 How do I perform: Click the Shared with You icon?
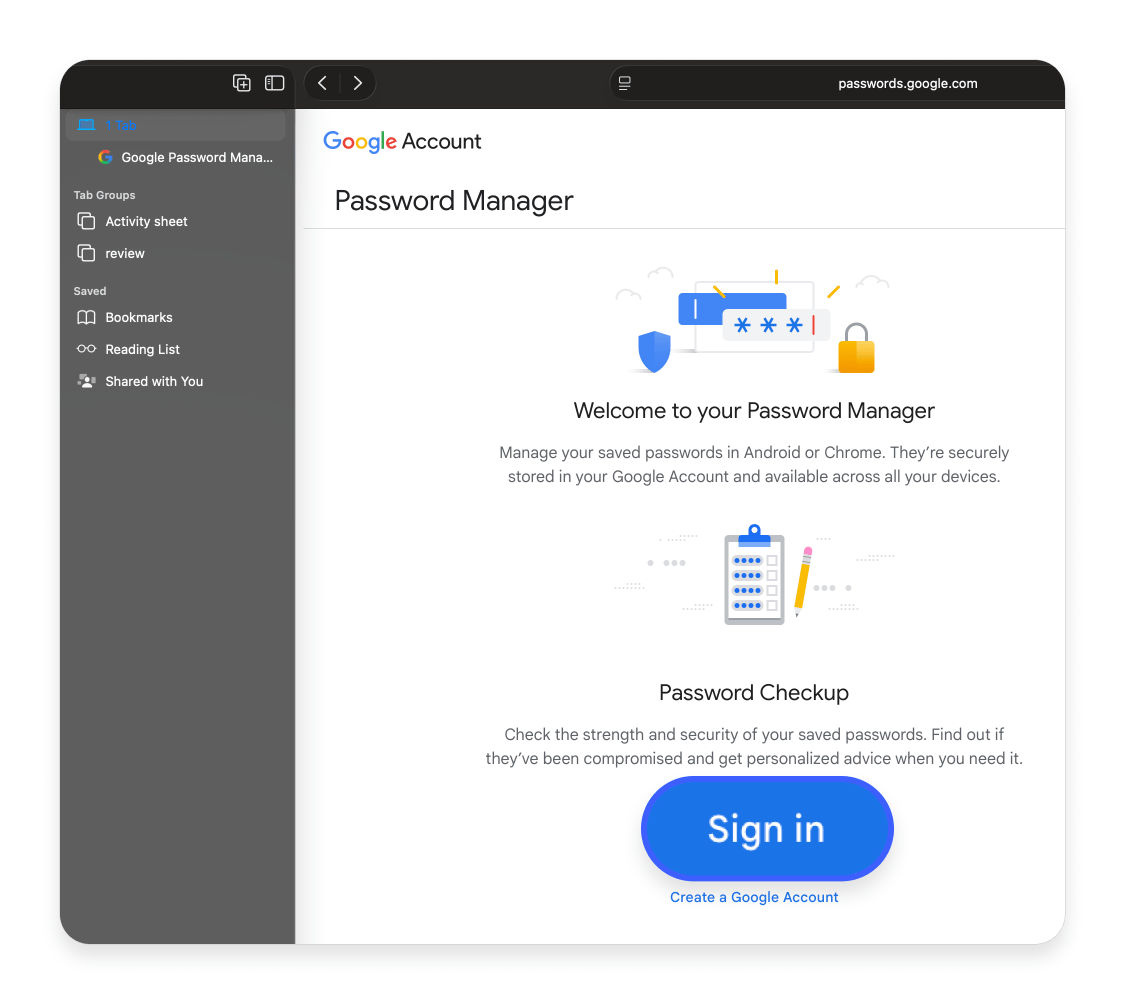pos(85,381)
